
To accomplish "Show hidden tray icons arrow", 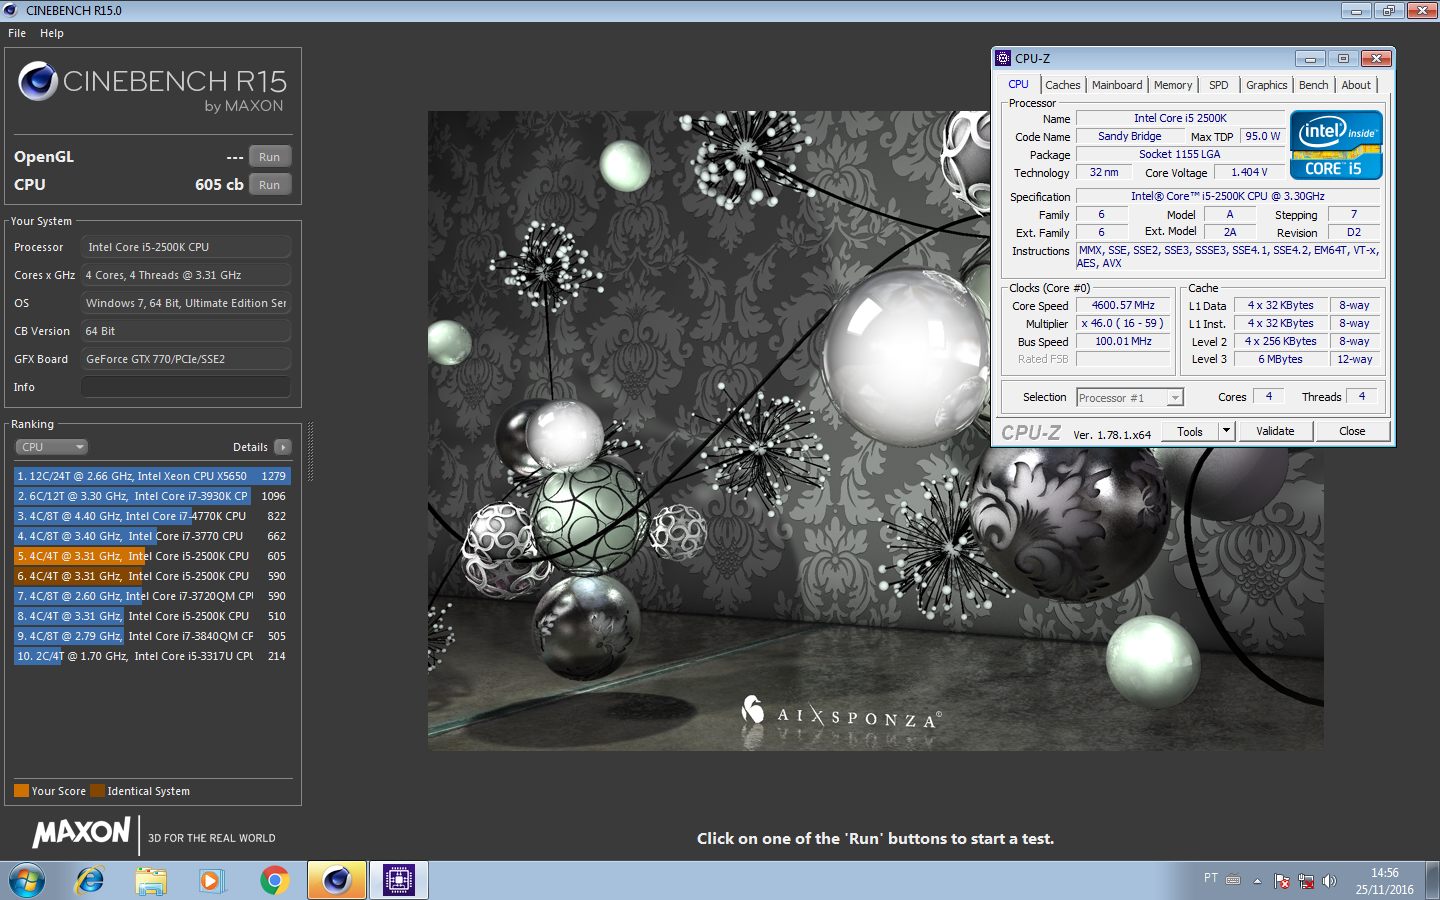I will 1258,881.
